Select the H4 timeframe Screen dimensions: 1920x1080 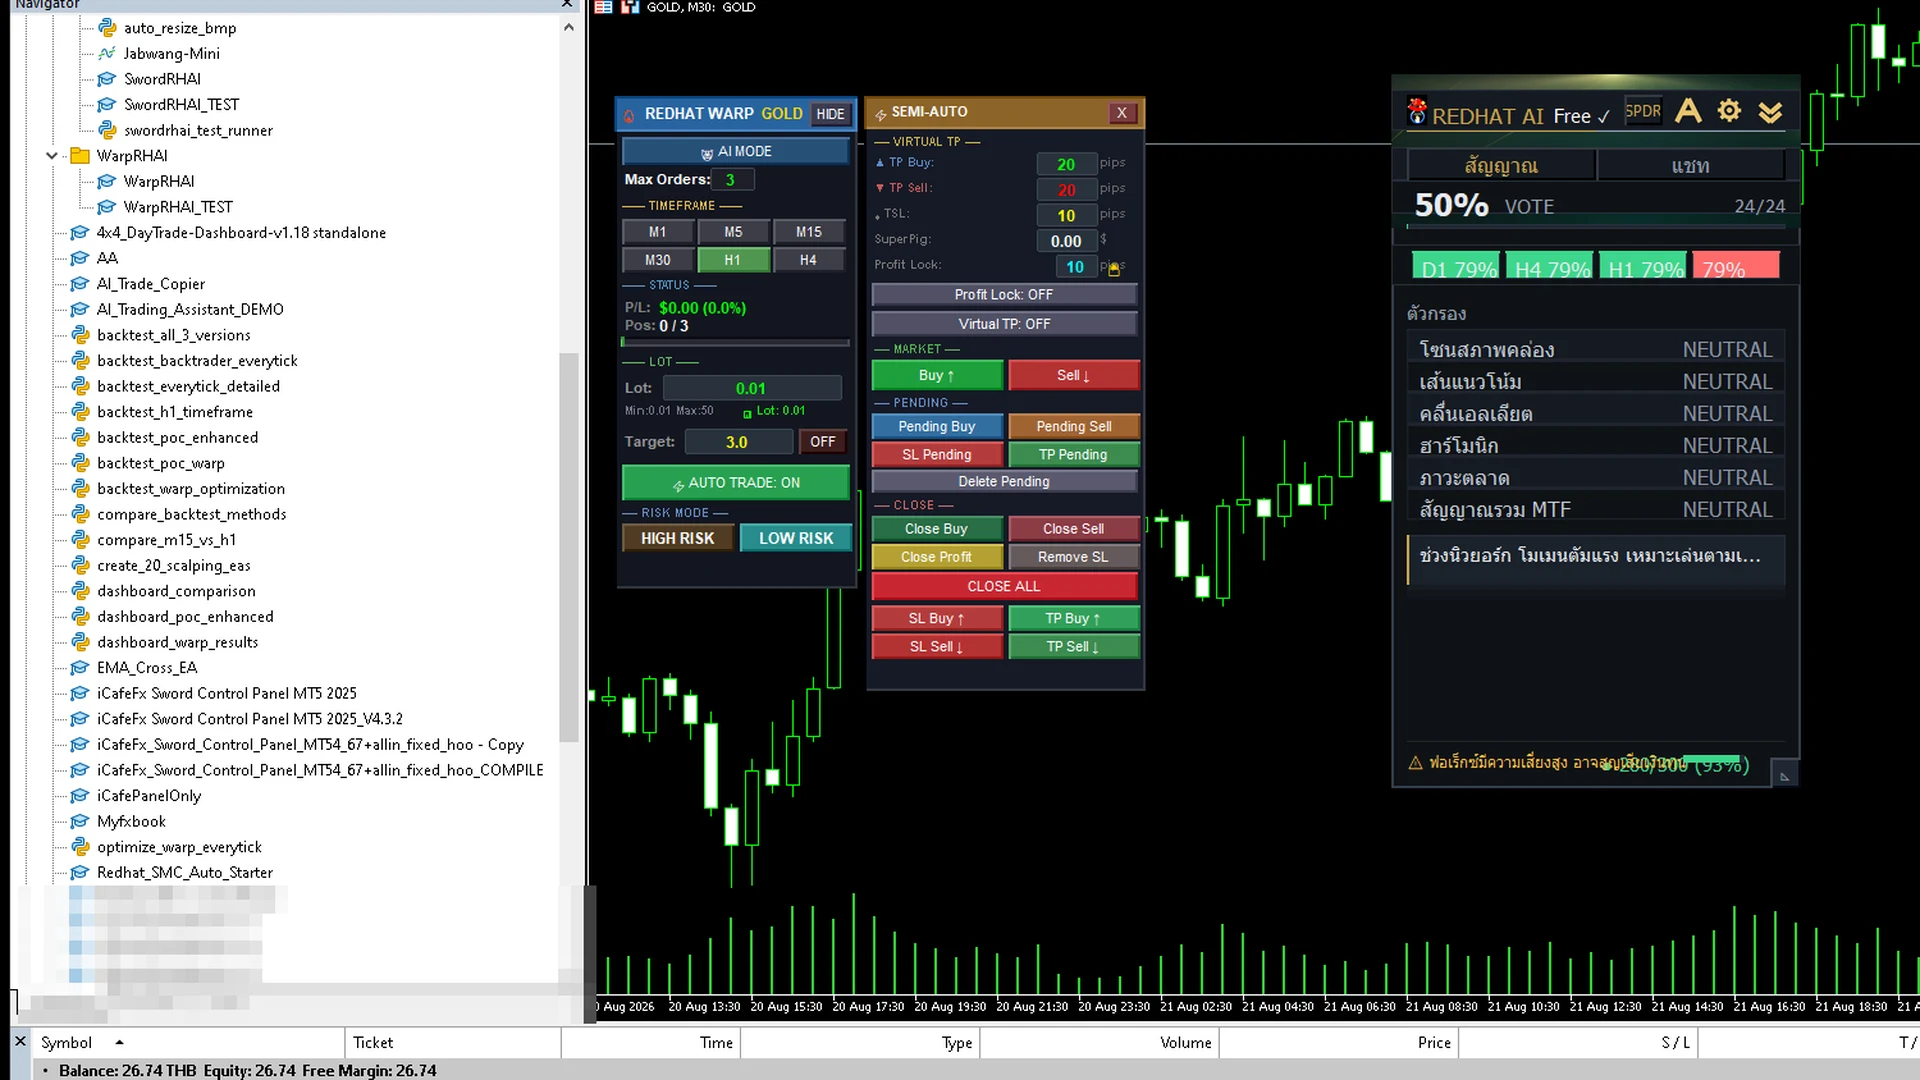pos(809,260)
